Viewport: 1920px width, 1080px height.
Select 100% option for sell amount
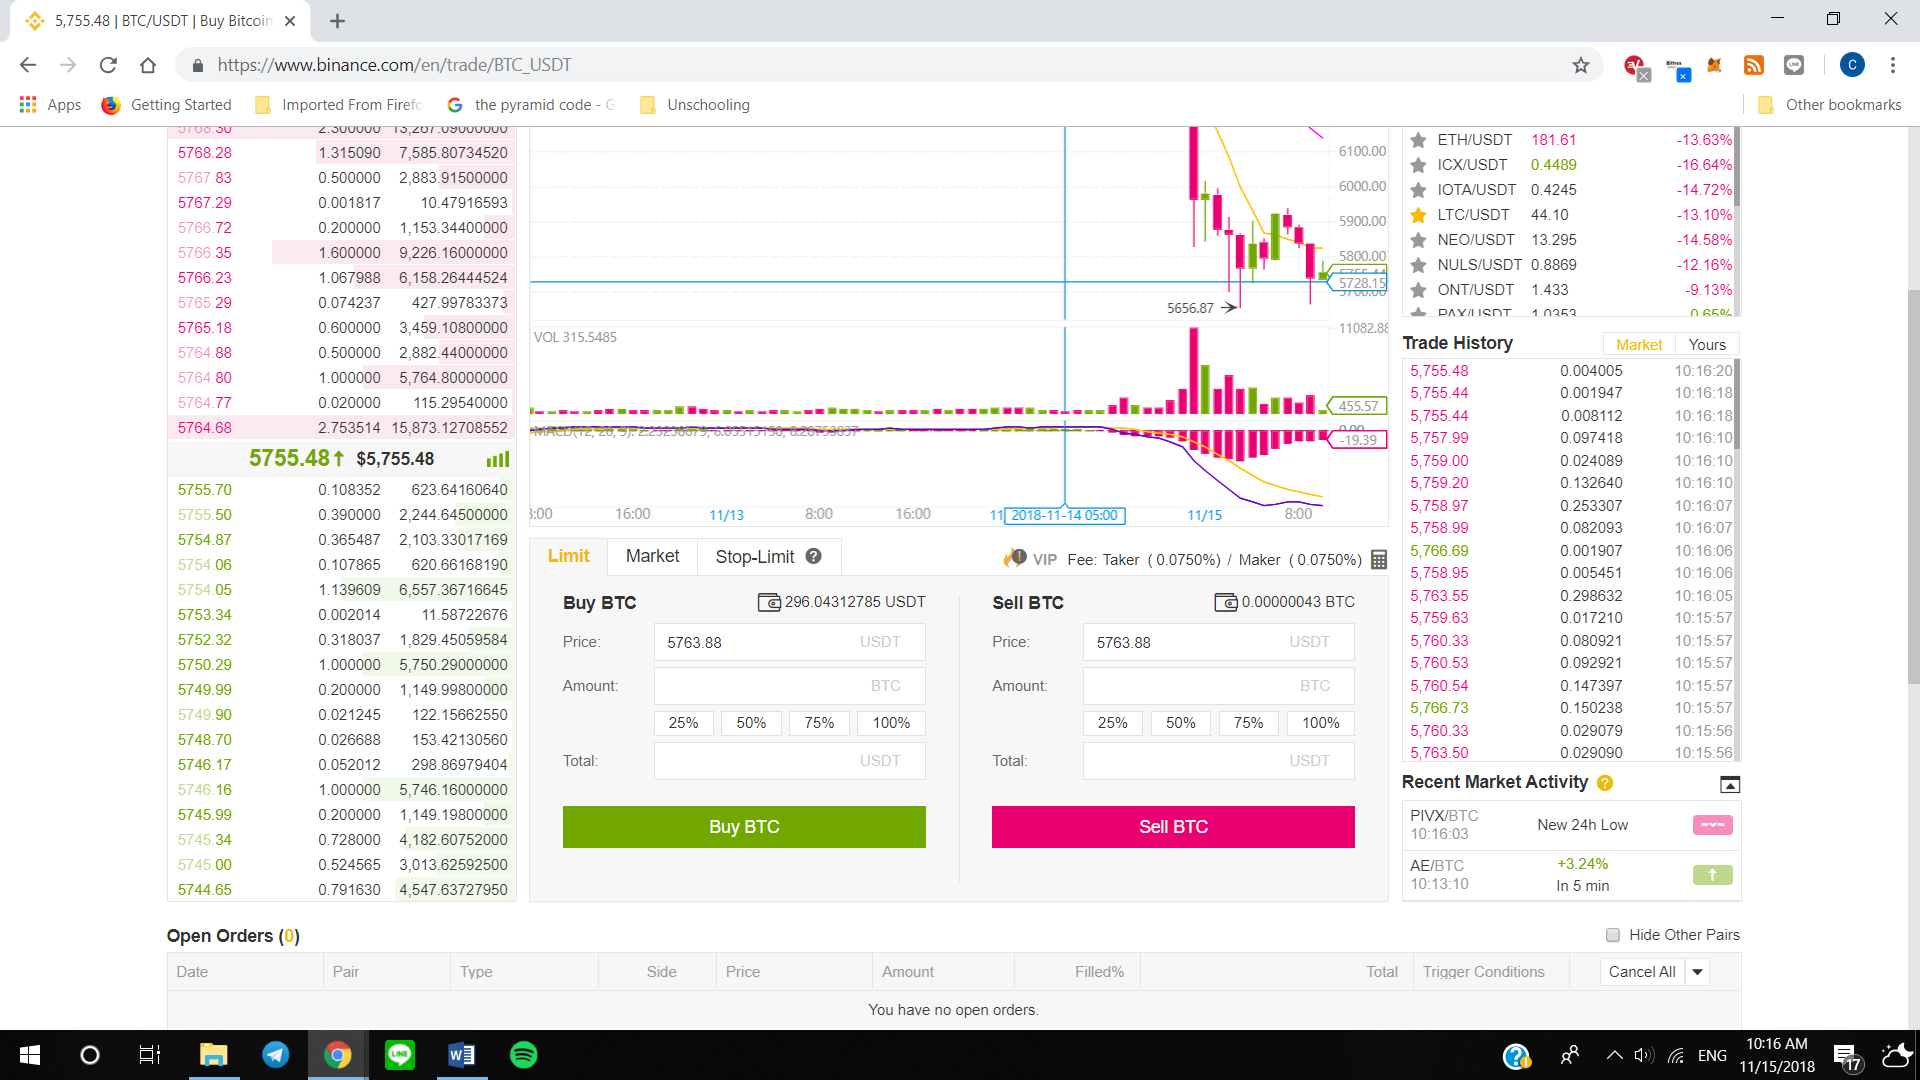coord(1320,723)
